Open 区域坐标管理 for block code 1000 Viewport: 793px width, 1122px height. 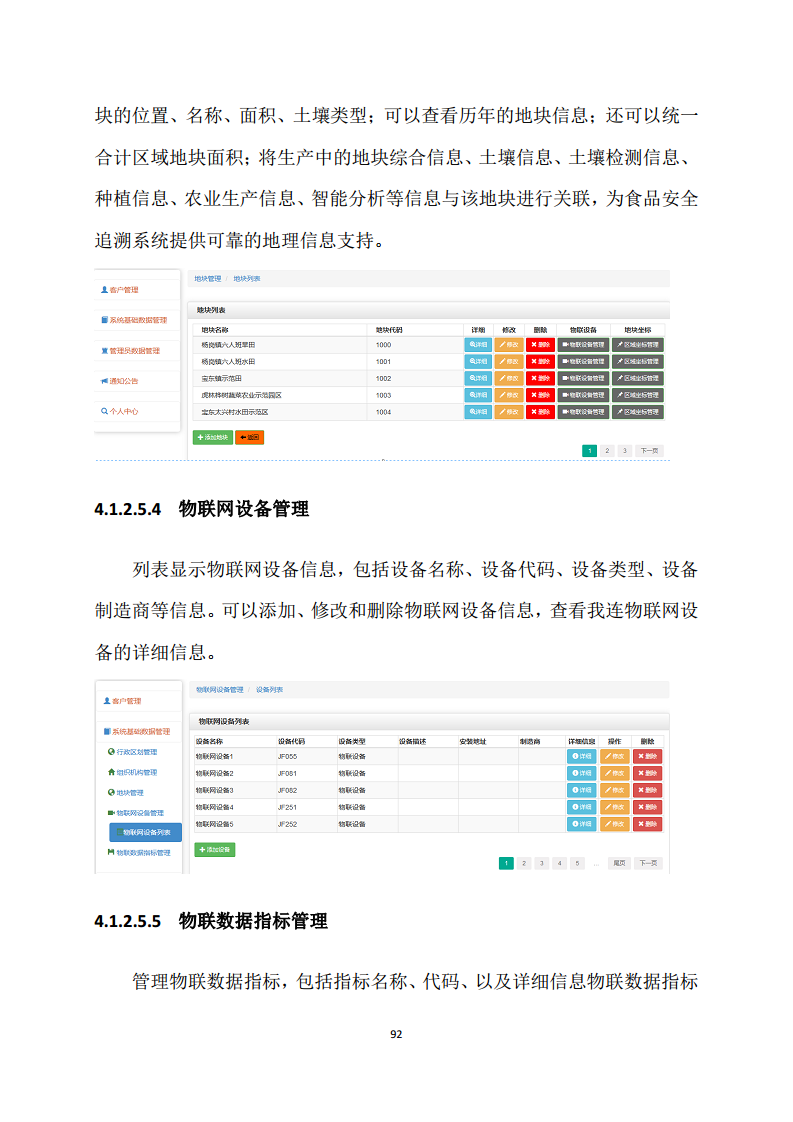click(x=638, y=345)
